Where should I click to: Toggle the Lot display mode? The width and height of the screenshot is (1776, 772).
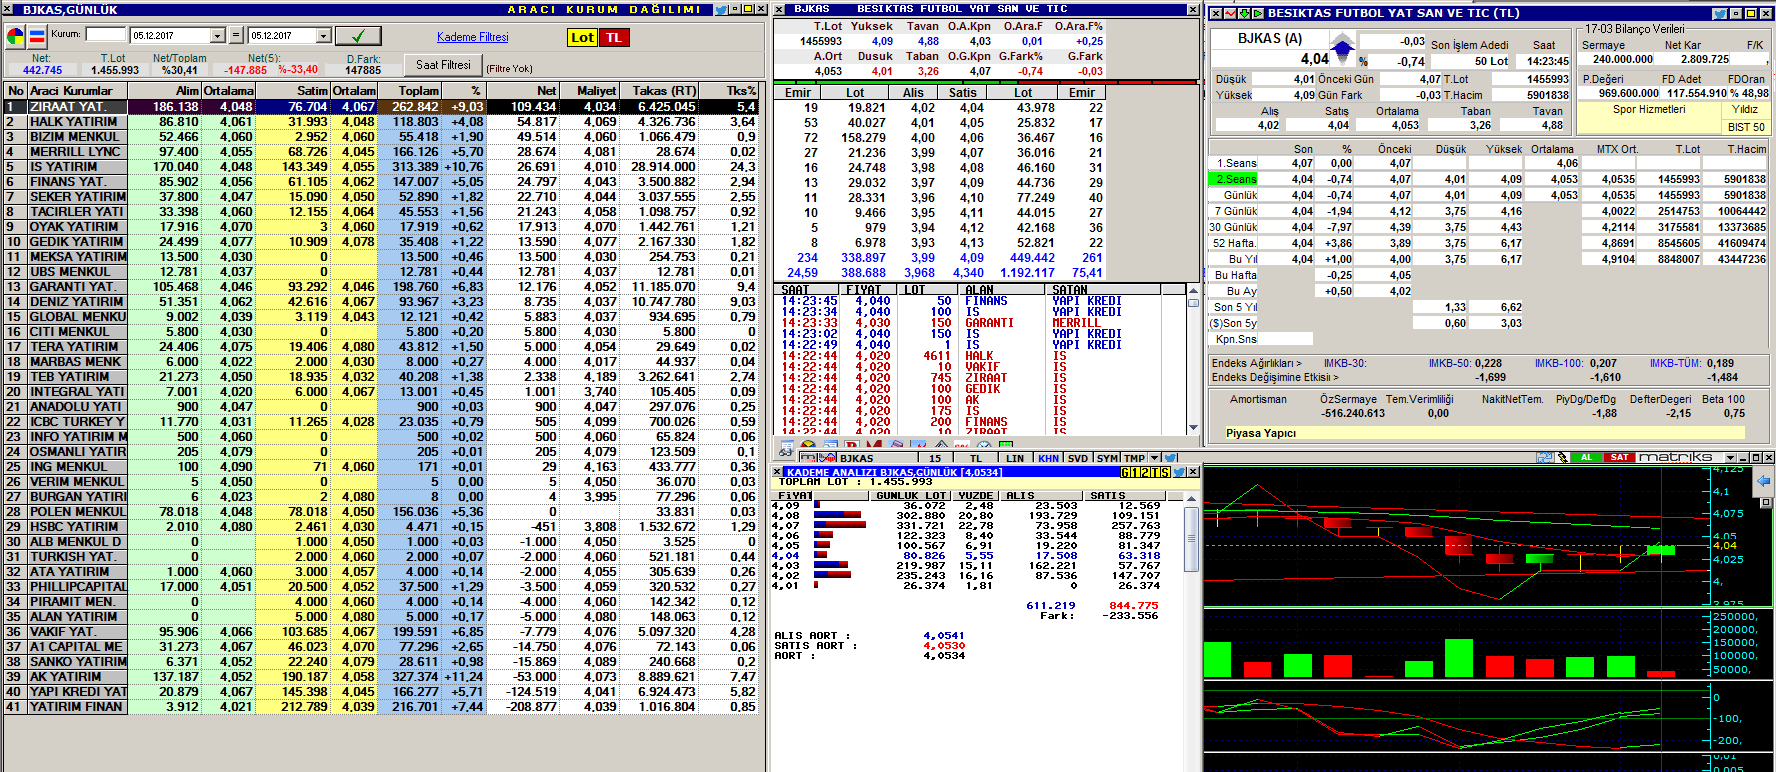(x=582, y=37)
